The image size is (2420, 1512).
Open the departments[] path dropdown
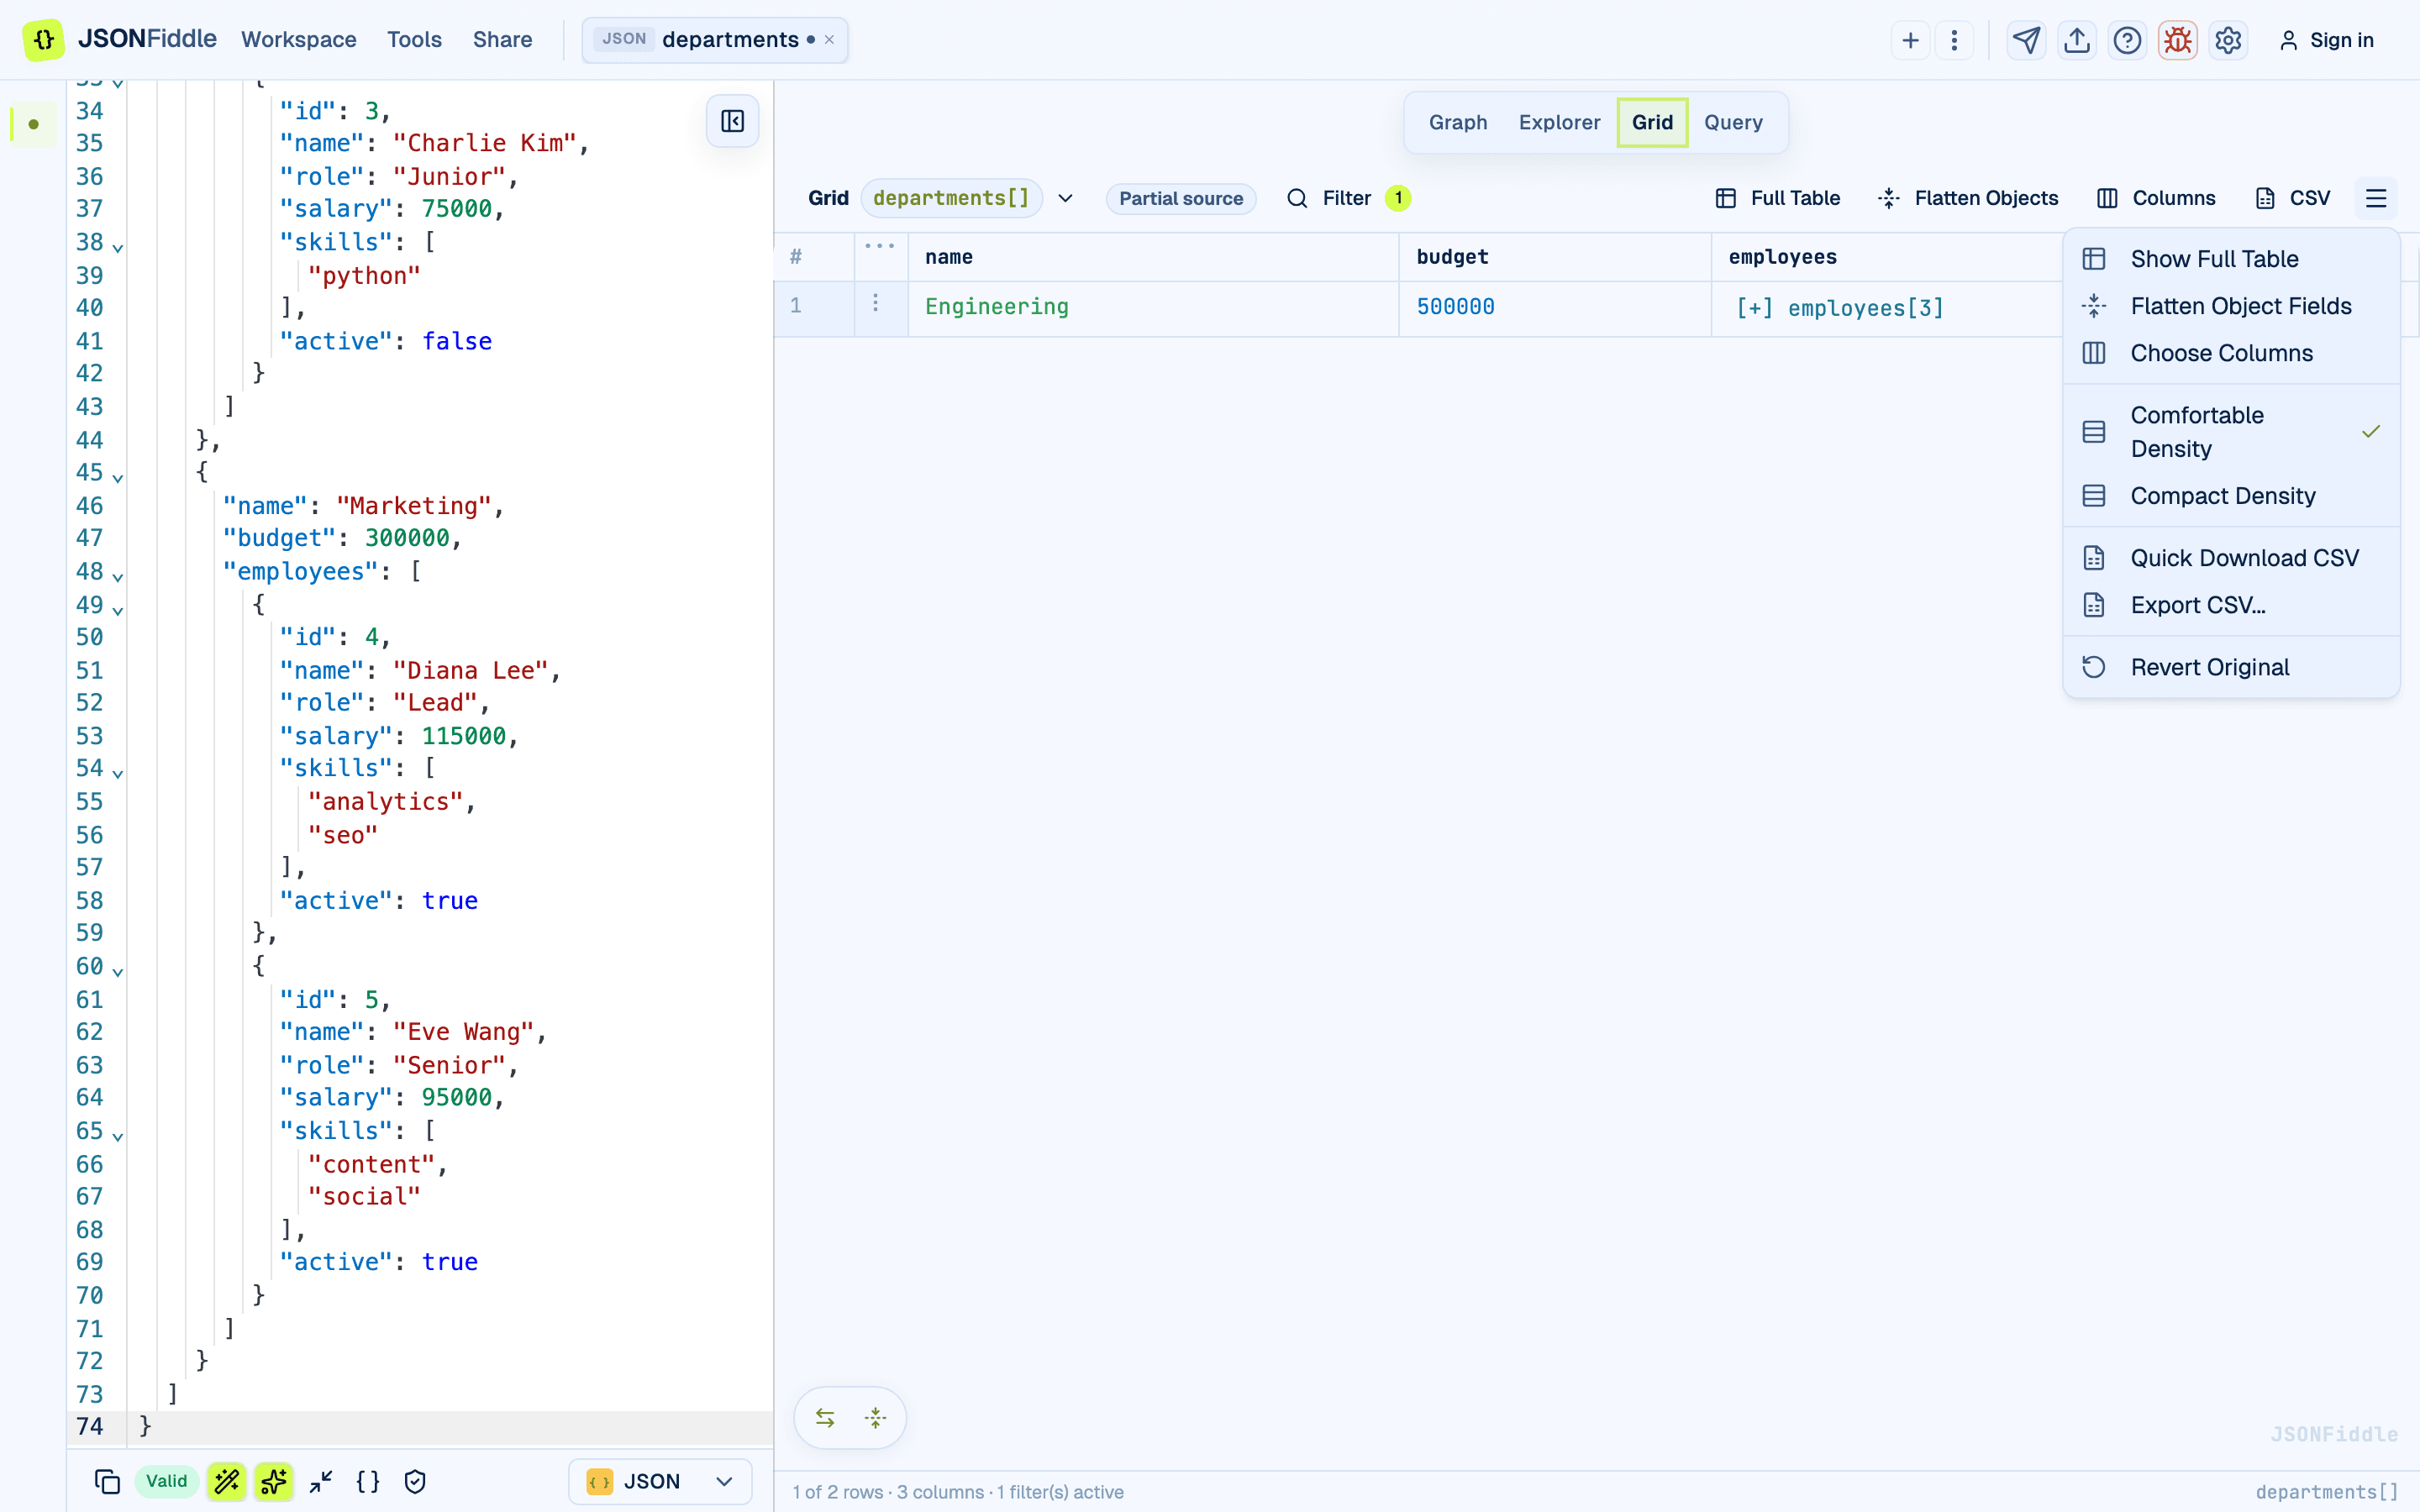(1066, 198)
